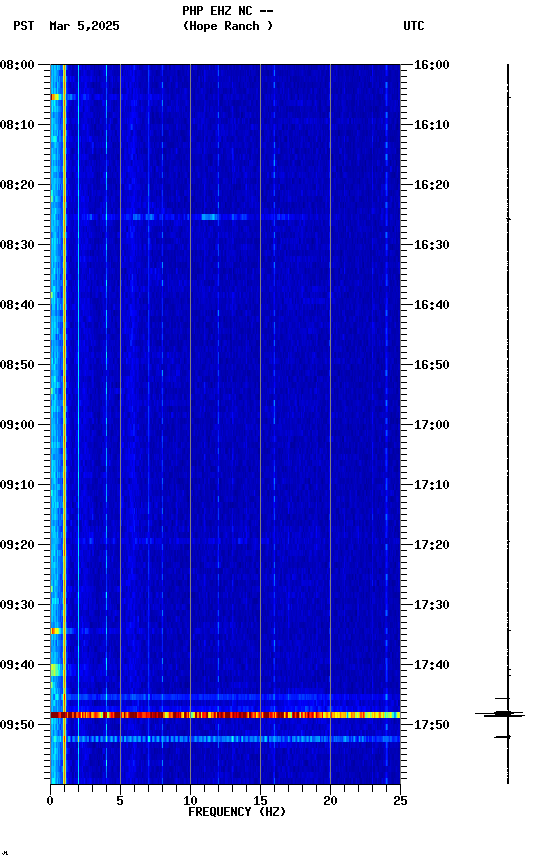Click the seismogram trace blip below 17:50
The height and width of the screenshot is (864, 552).
click(503, 737)
